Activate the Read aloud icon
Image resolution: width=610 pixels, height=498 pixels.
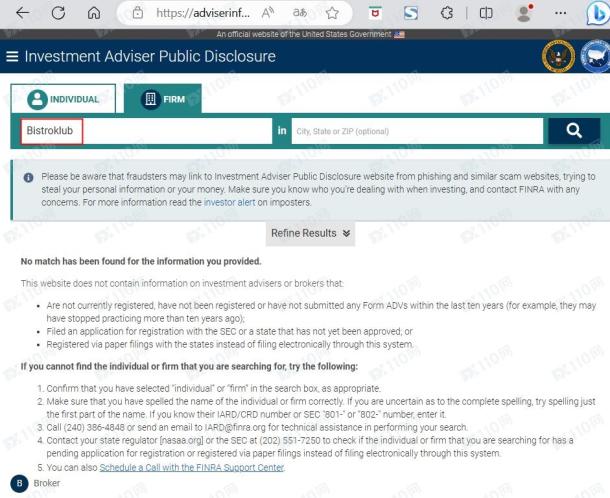267,13
